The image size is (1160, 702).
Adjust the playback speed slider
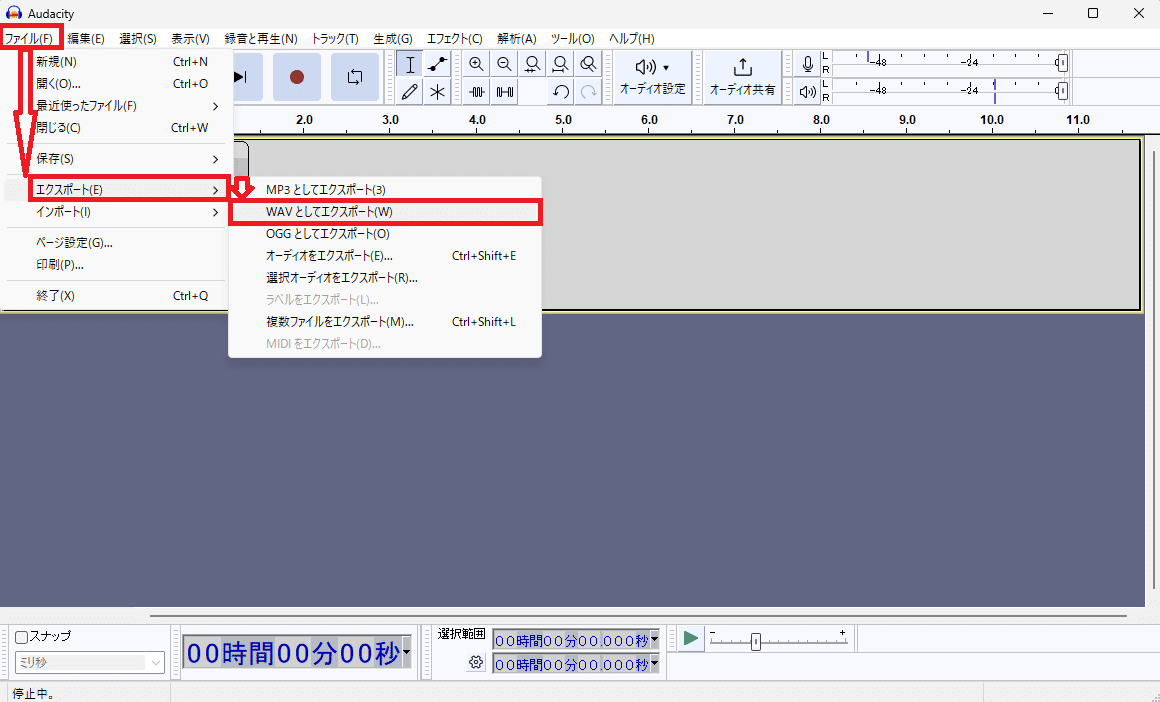click(x=755, y=641)
